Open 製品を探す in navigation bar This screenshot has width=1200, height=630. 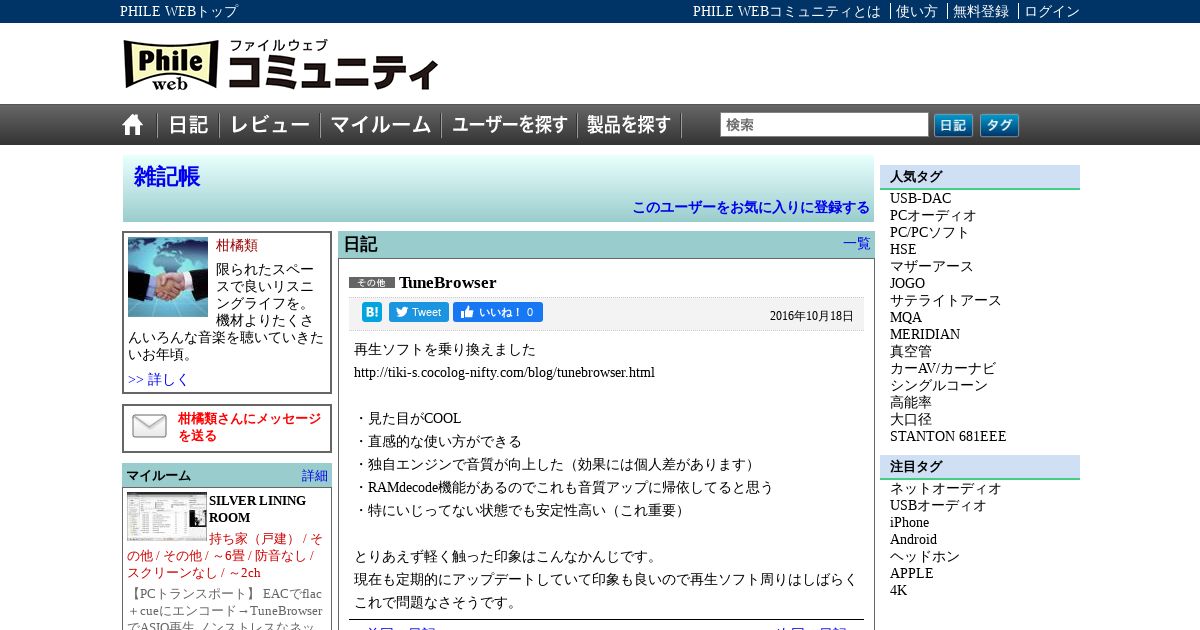click(629, 125)
